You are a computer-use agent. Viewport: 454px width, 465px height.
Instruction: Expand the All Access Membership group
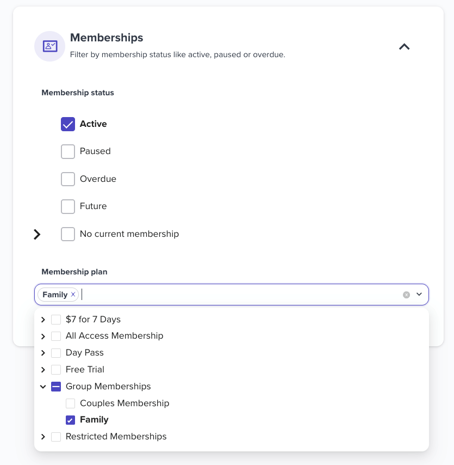[43, 336]
